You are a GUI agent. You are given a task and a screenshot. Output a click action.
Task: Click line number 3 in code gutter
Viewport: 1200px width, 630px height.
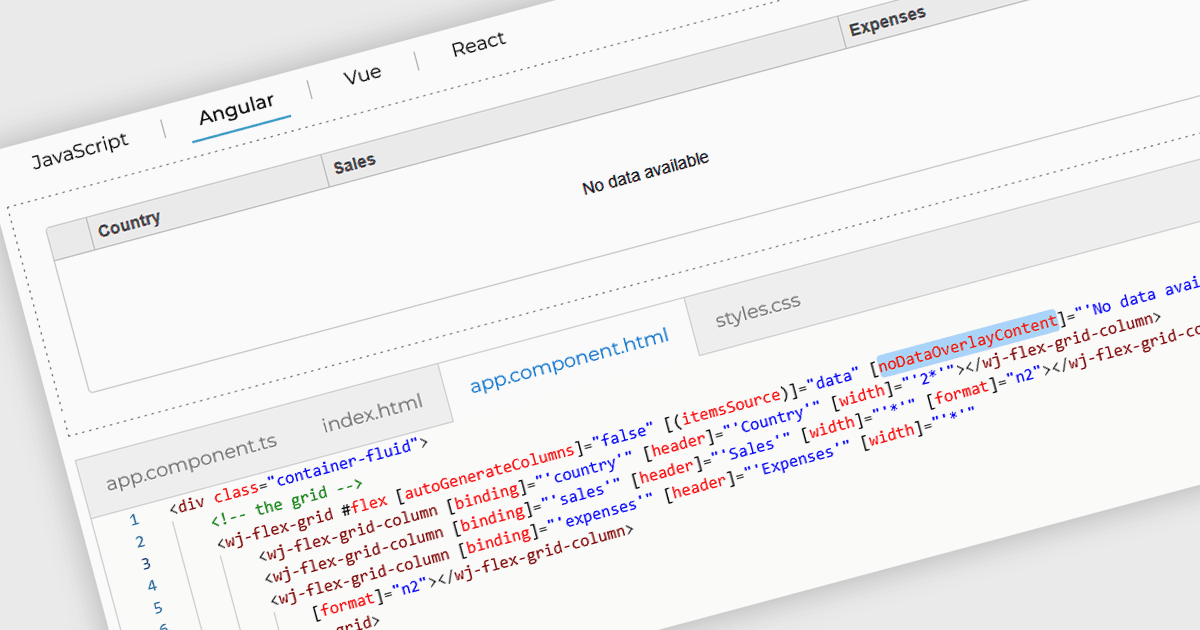tap(146, 564)
